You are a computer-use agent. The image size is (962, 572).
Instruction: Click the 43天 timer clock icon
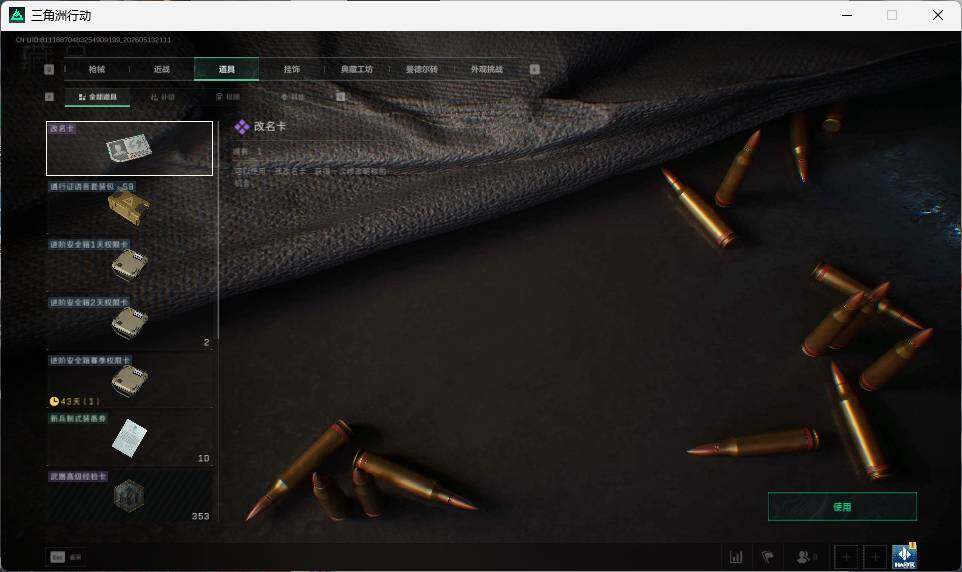pos(54,401)
